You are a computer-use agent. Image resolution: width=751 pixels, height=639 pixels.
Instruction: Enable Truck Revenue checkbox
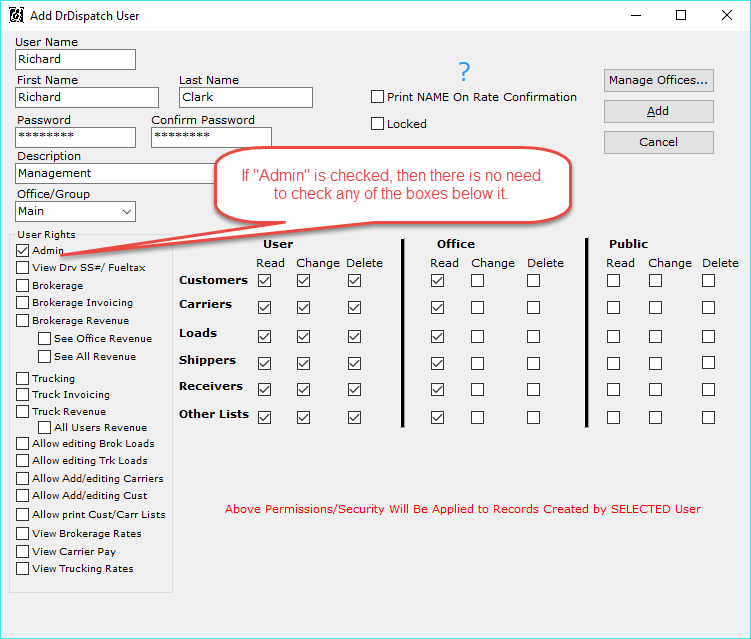tap(23, 411)
